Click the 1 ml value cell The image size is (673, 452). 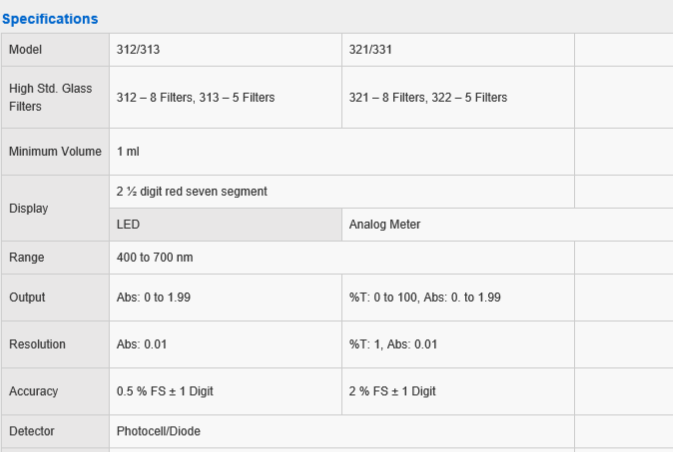[x=342, y=152]
